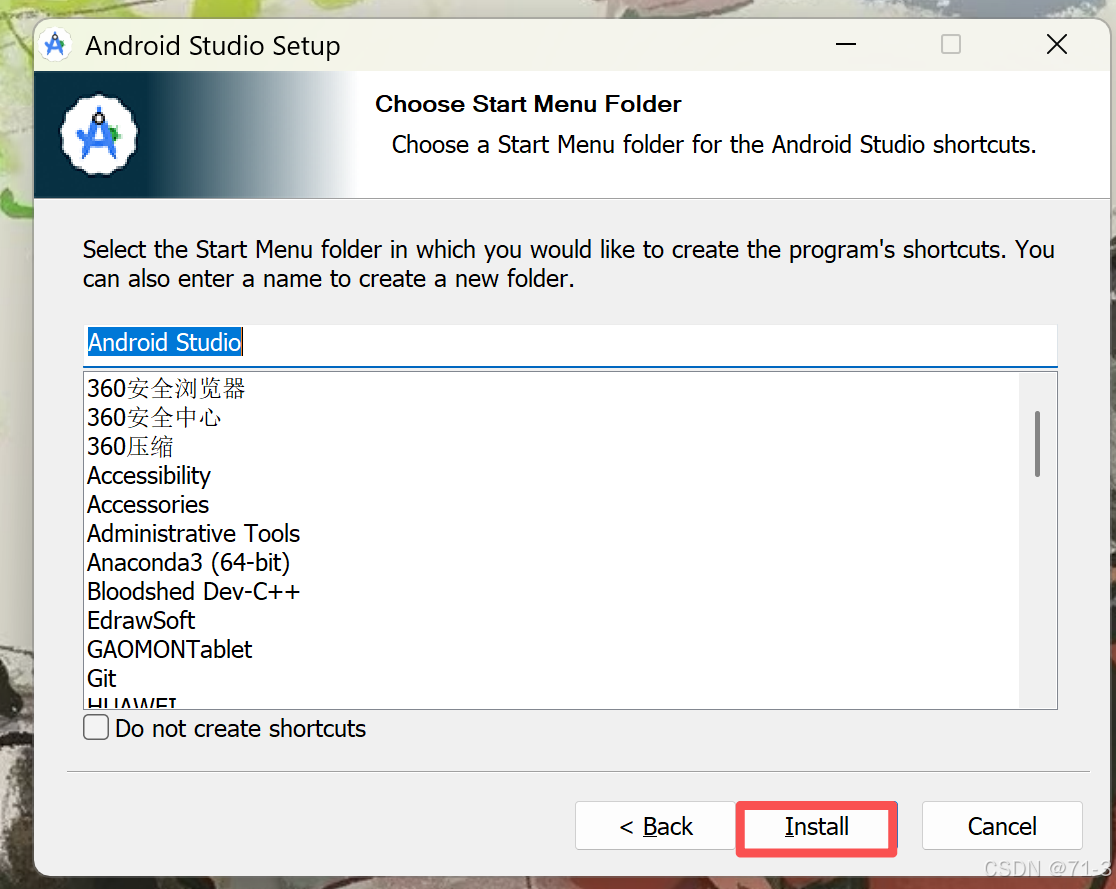This screenshot has width=1116, height=889.
Task: Click the folder list scrollbar thumb
Action: click(1037, 443)
